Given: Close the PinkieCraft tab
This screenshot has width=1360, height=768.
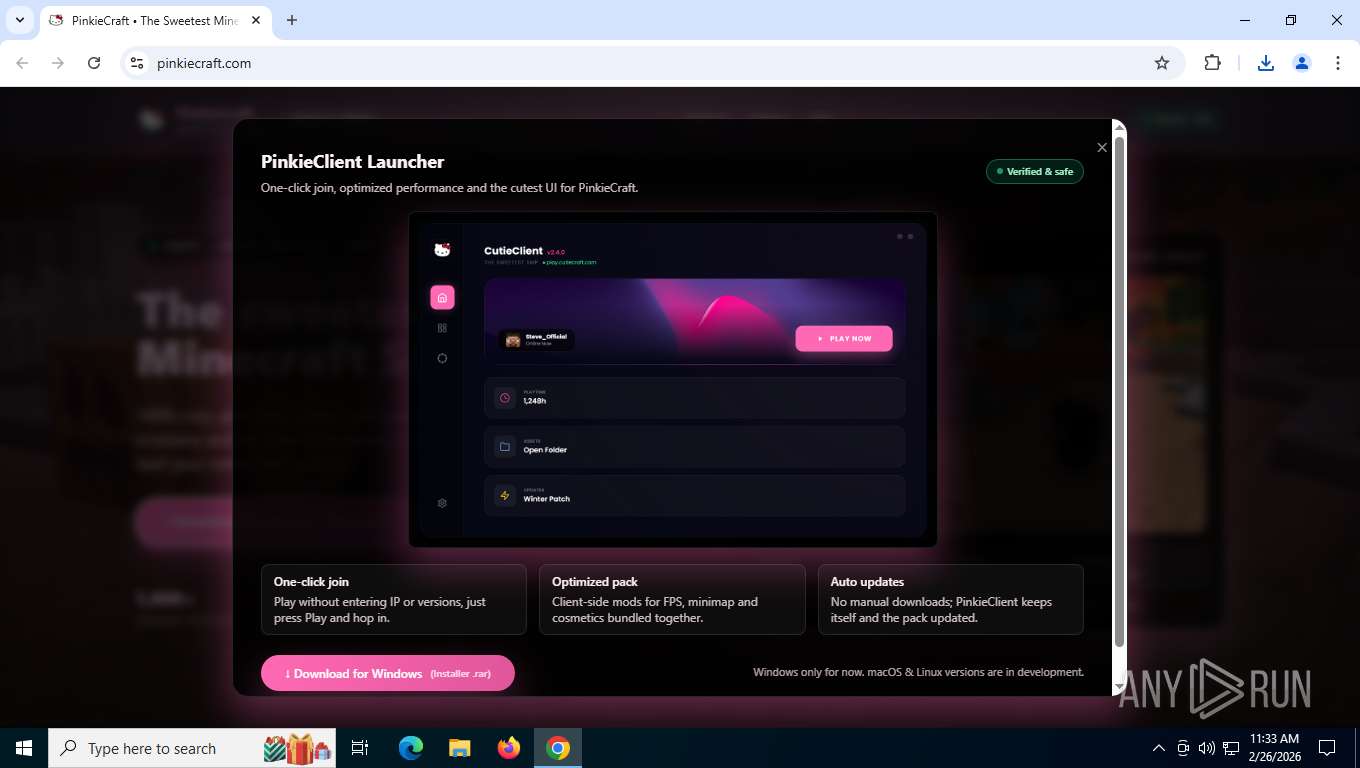Looking at the screenshot, I should click(256, 20).
